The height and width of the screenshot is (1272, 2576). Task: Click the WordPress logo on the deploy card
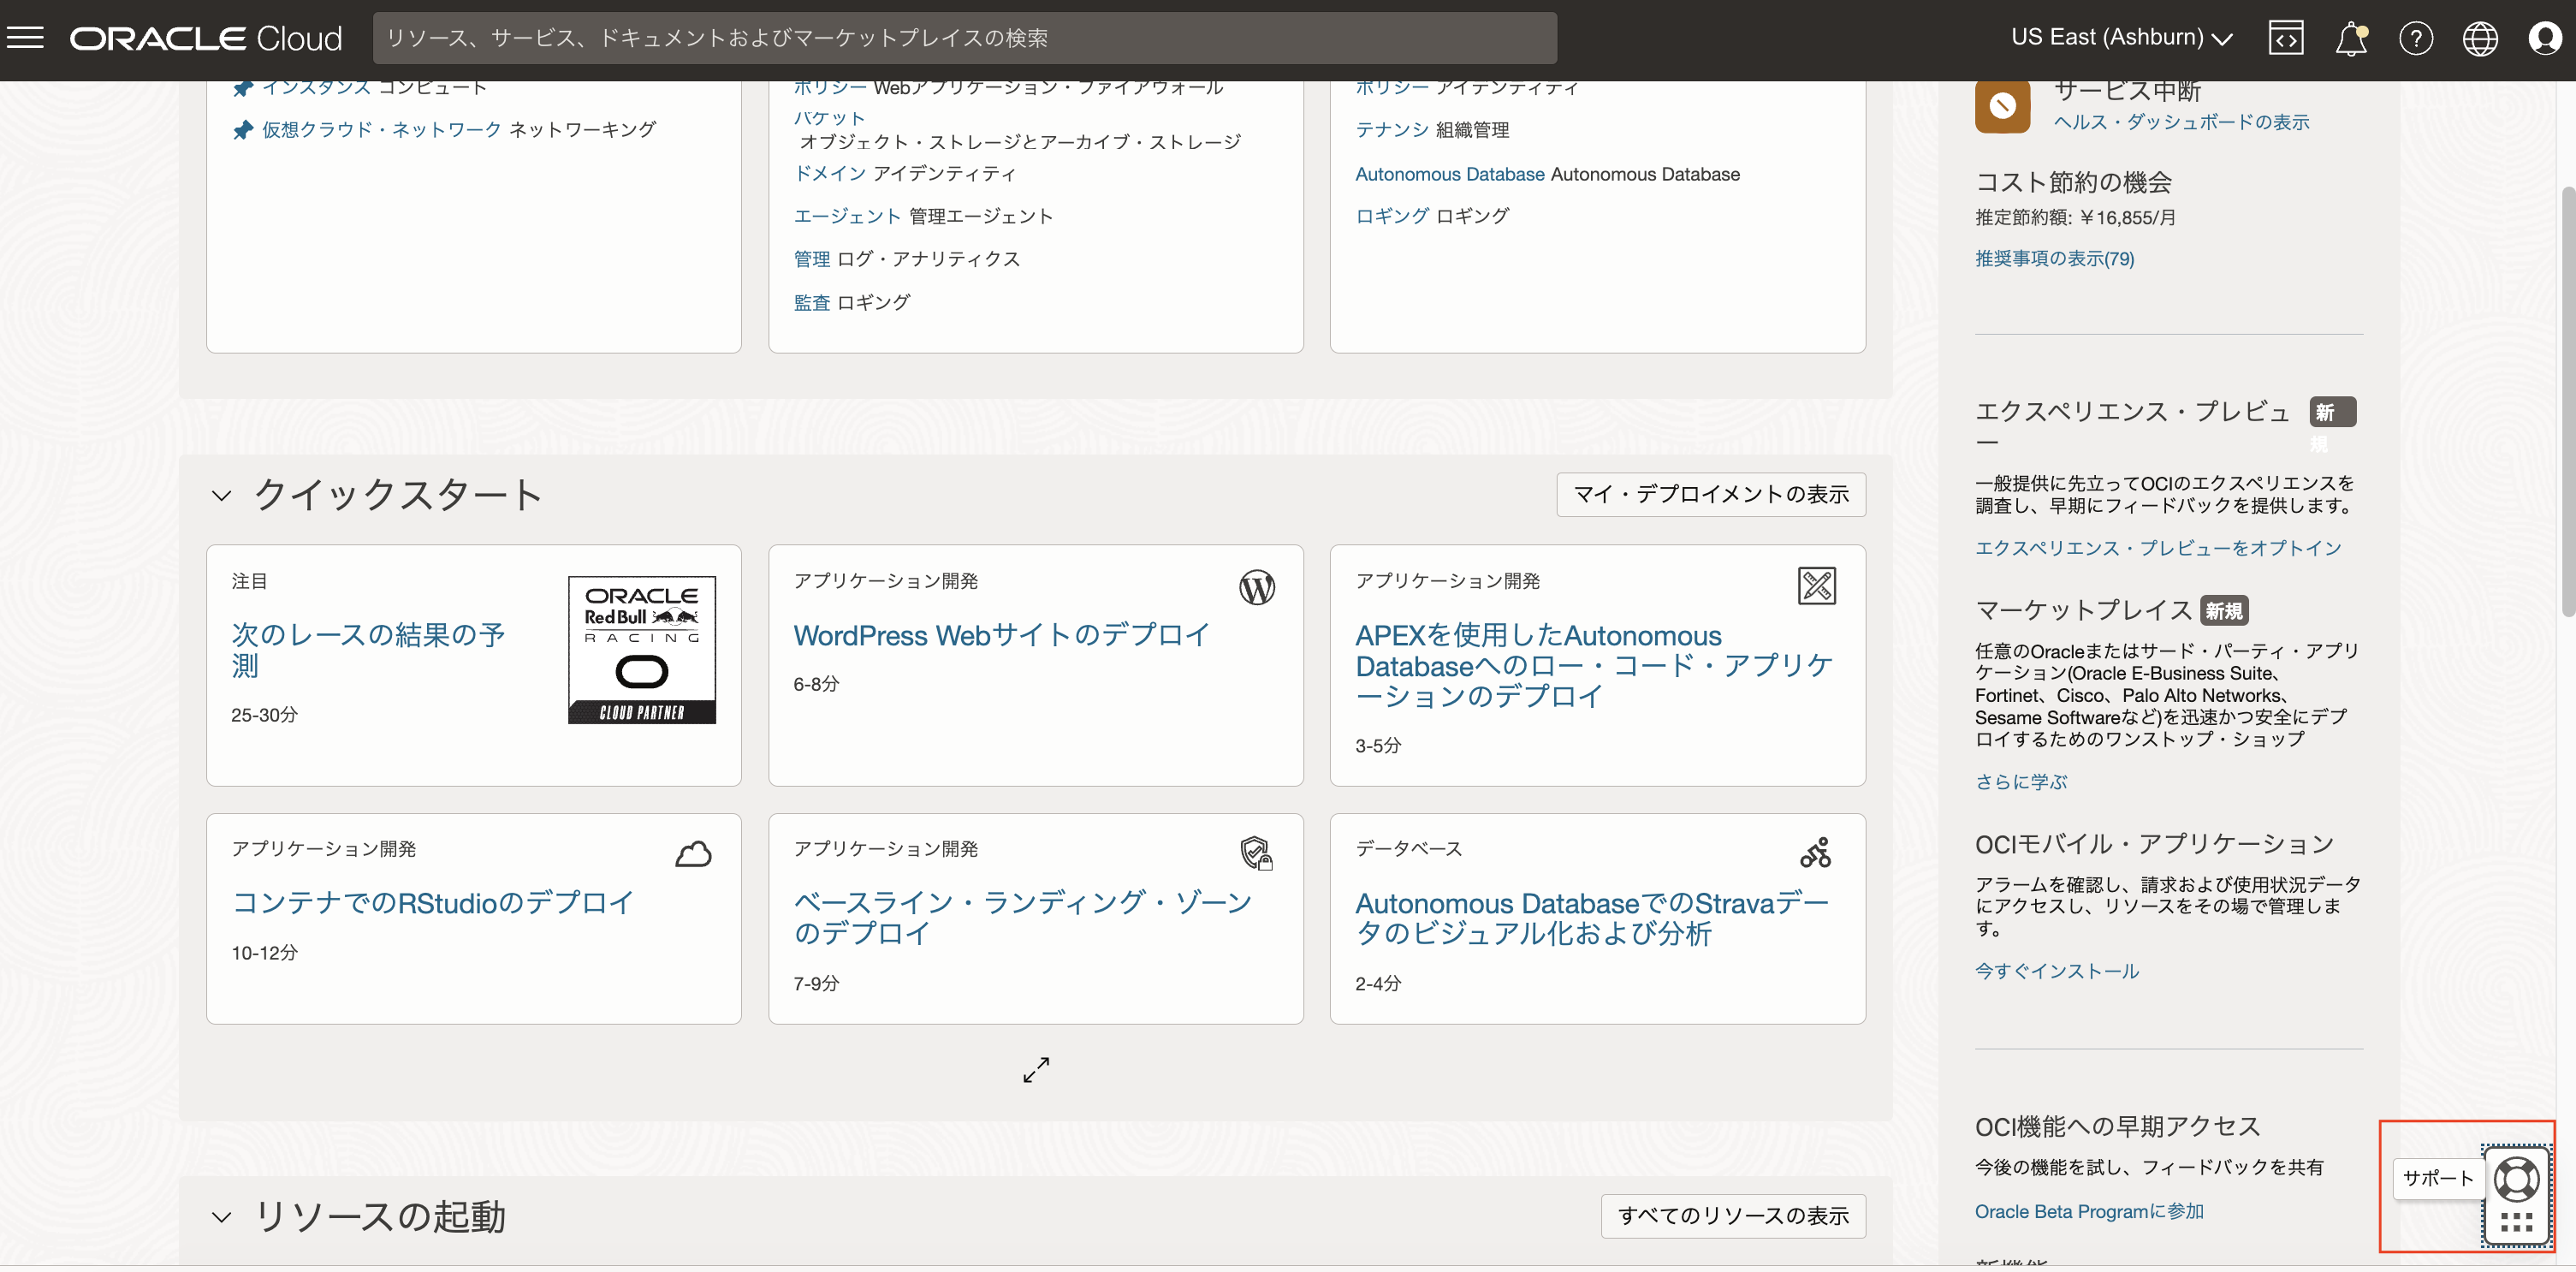point(1257,588)
